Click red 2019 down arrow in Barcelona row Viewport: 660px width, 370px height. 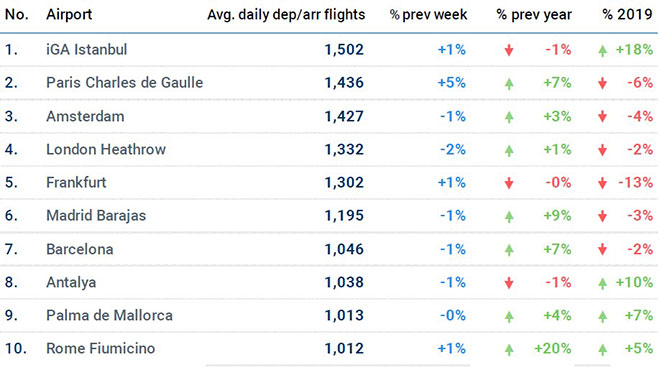coord(603,250)
